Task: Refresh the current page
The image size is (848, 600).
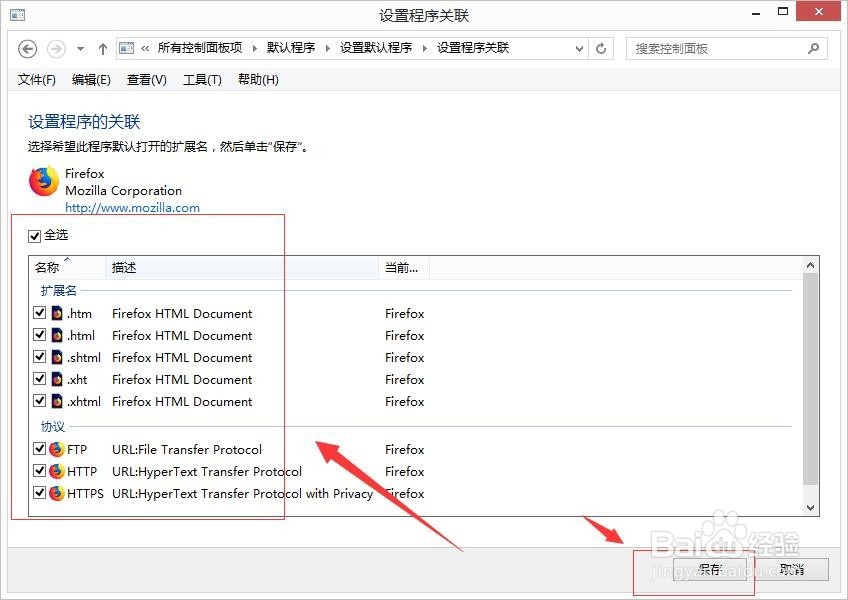Action: point(601,49)
